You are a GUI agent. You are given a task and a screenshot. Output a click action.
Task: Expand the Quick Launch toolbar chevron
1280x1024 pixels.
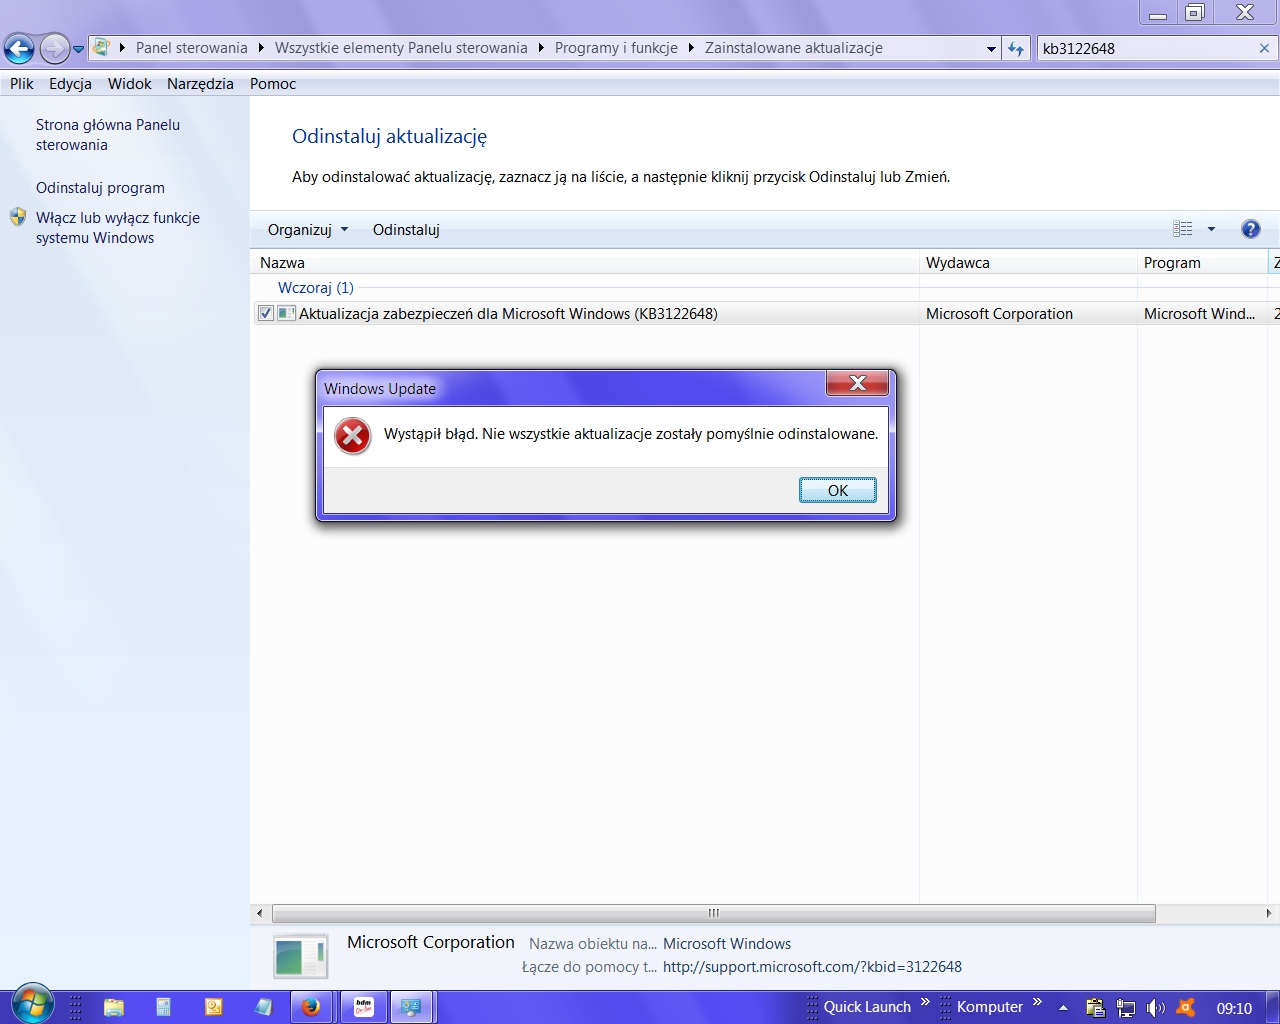pyautogui.click(x=925, y=1001)
